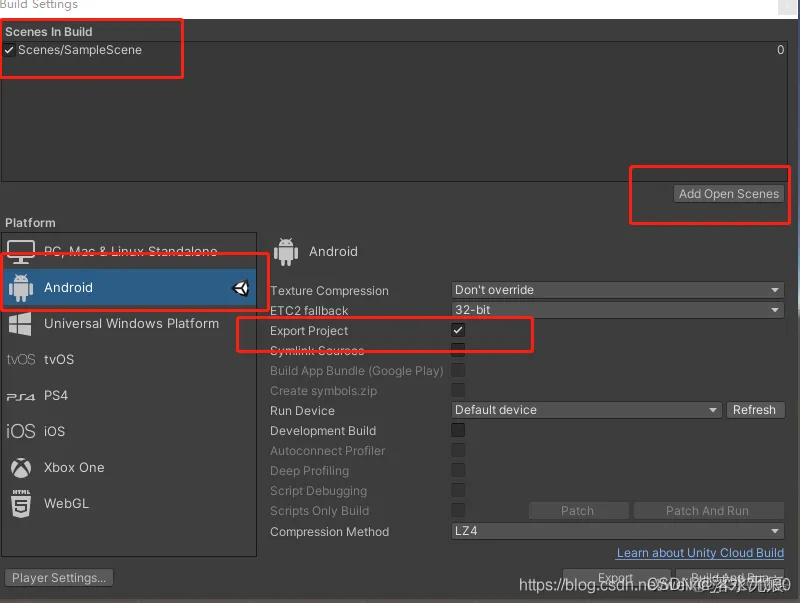Toggle Build App Bundle (Google Play) checkbox

tap(458, 370)
